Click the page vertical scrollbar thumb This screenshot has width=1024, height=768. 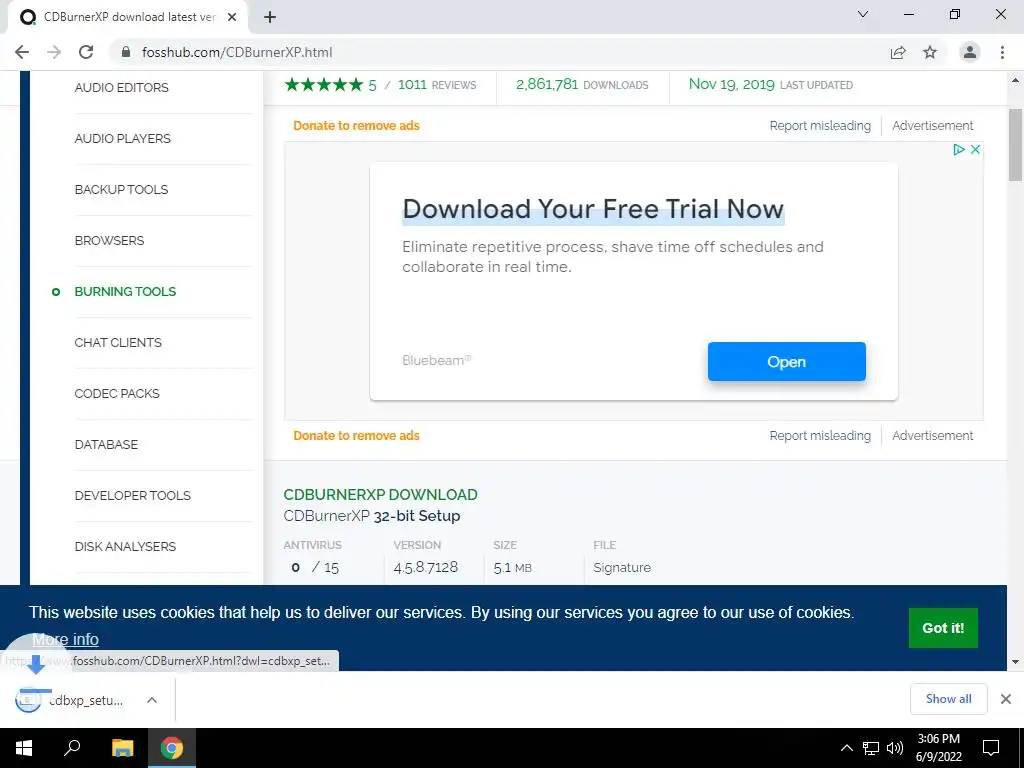pyautogui.click(x=1015, y=145)
